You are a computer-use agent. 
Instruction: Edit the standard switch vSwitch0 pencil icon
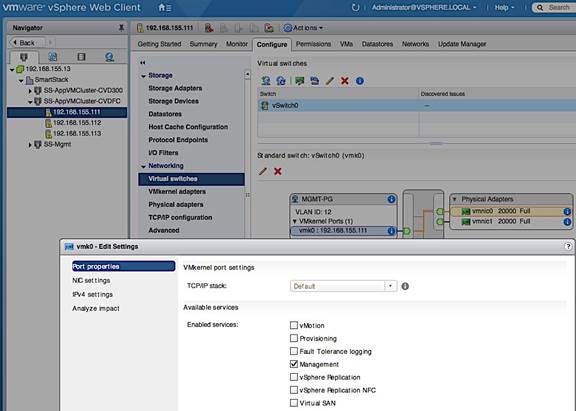coord(263,171)
